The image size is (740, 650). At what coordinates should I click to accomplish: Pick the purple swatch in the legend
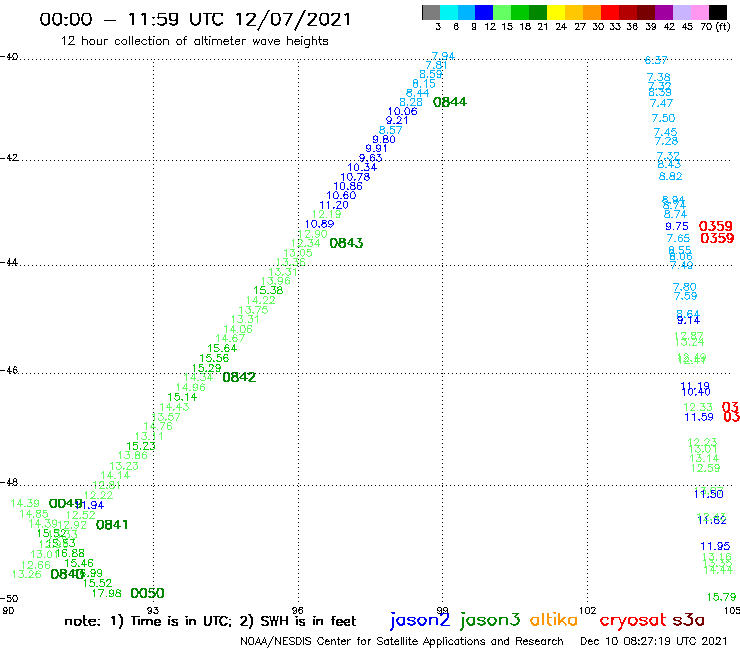pyautogui.click(x=664, y=12)
